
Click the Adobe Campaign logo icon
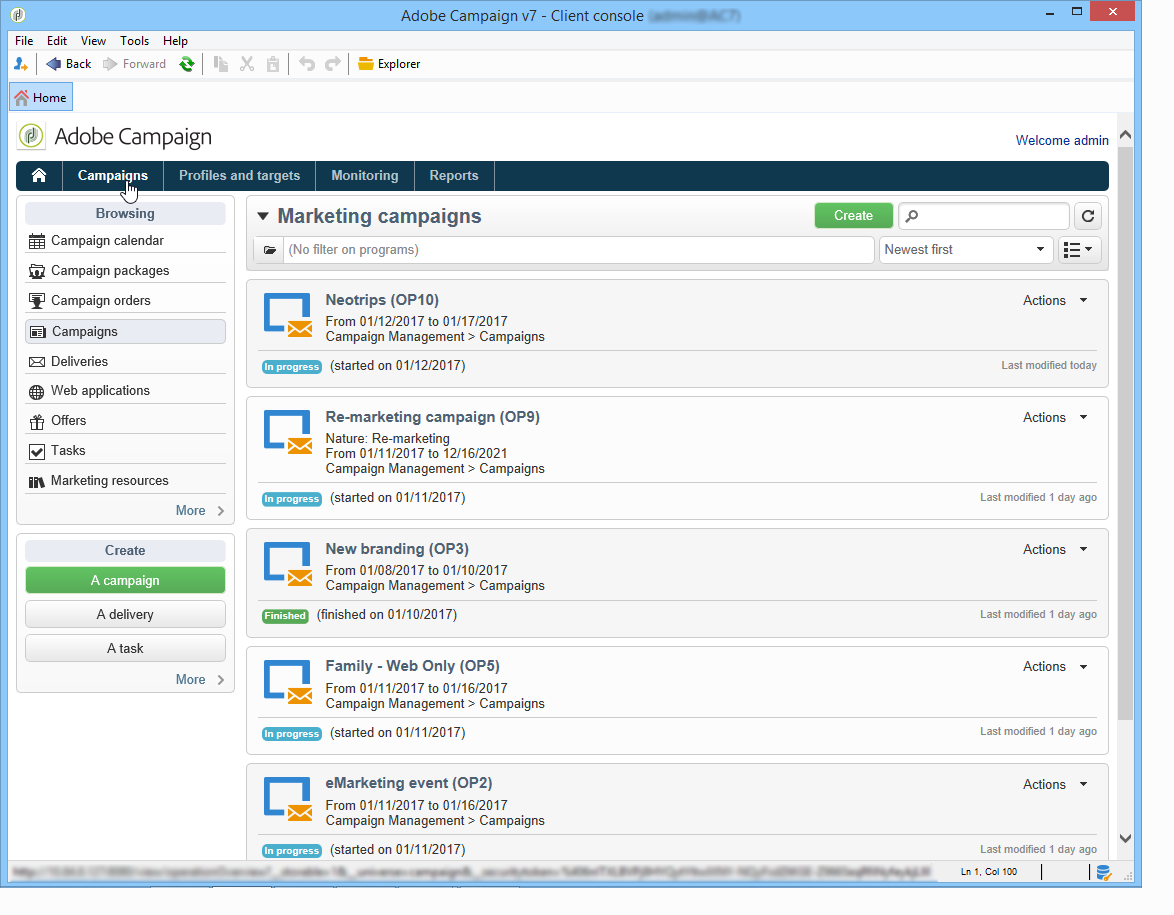coord(31,136)
